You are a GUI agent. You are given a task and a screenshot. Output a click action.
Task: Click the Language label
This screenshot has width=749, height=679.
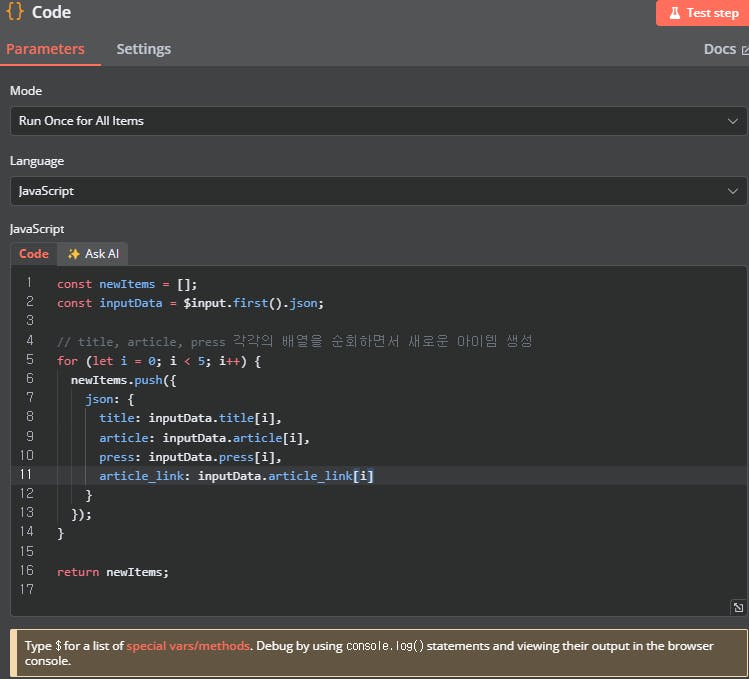coord(37,161)
